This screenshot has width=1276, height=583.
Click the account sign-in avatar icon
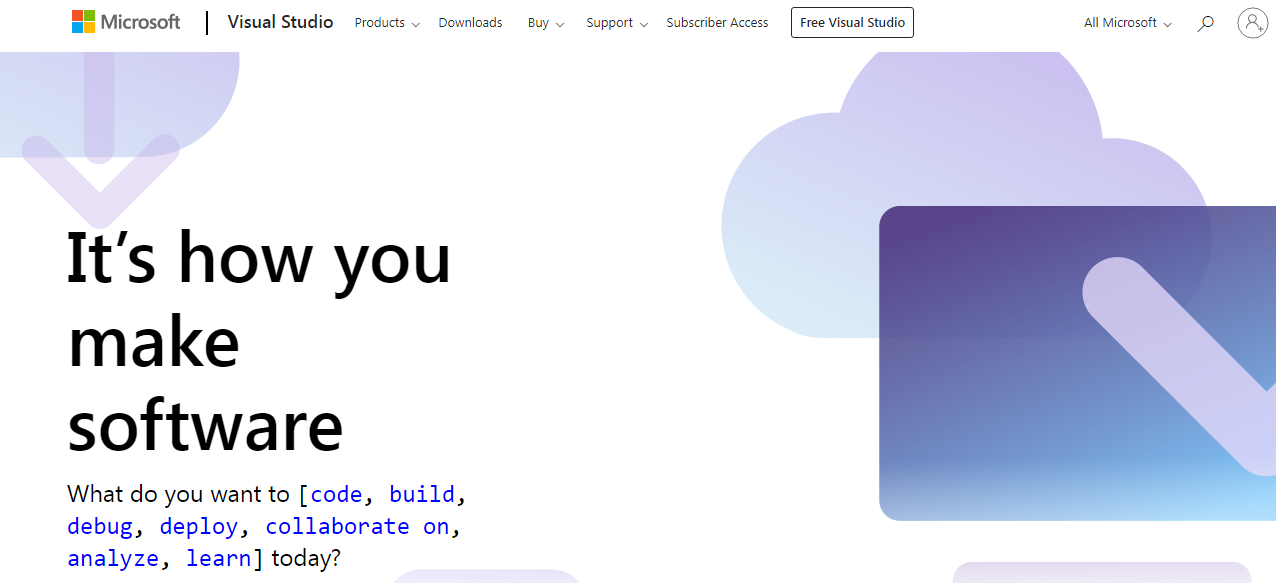click(x=1252, y=23)
